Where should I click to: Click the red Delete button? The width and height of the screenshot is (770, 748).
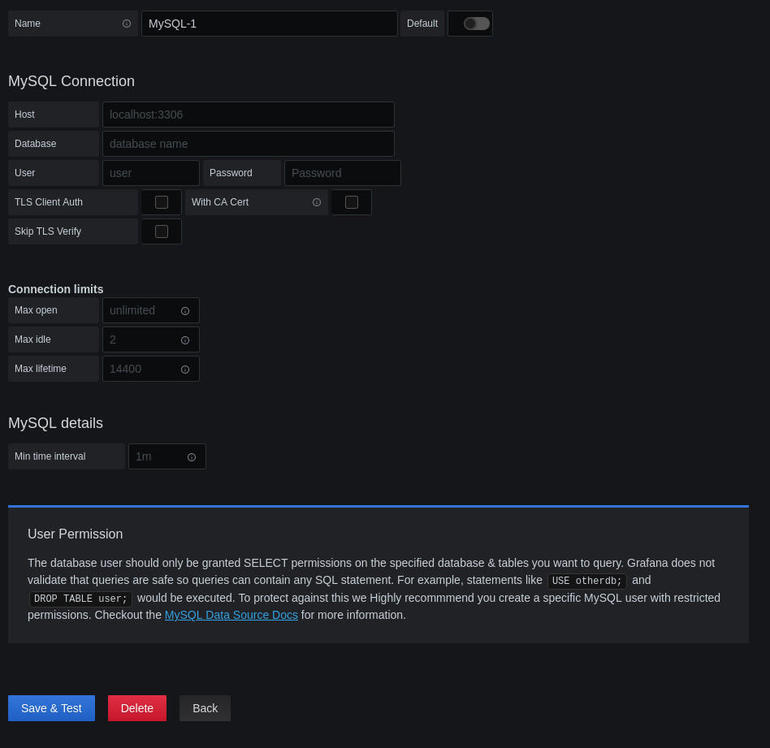137,708
